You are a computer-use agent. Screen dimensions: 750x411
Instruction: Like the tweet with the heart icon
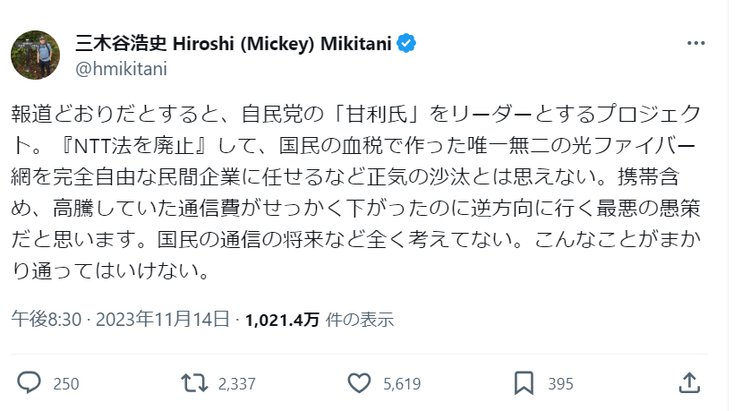pyautogui.click(x=360, y=382)
